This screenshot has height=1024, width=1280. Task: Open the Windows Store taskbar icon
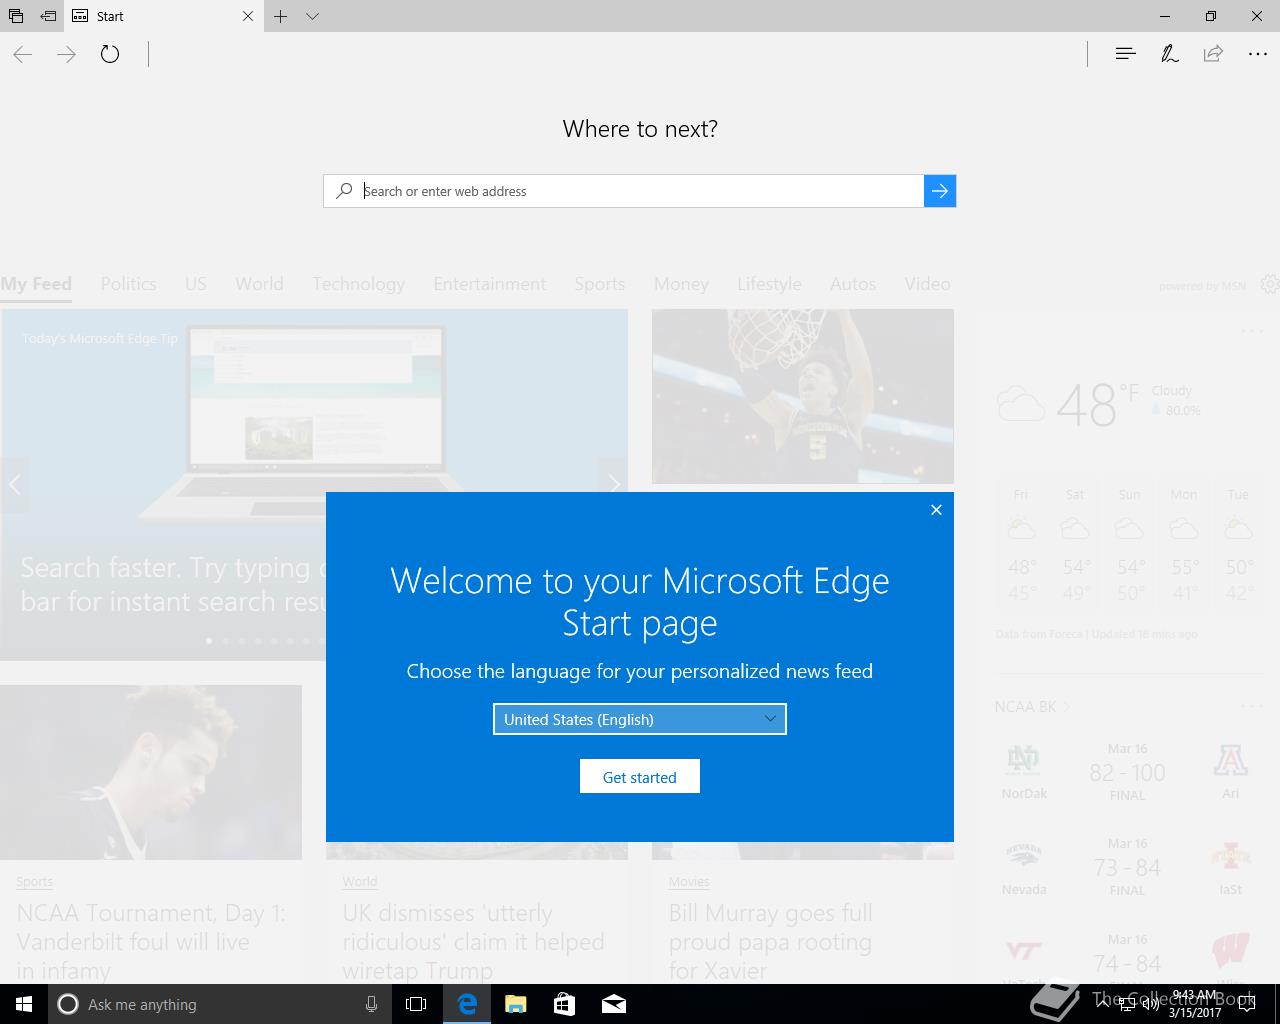(564, 1004)
